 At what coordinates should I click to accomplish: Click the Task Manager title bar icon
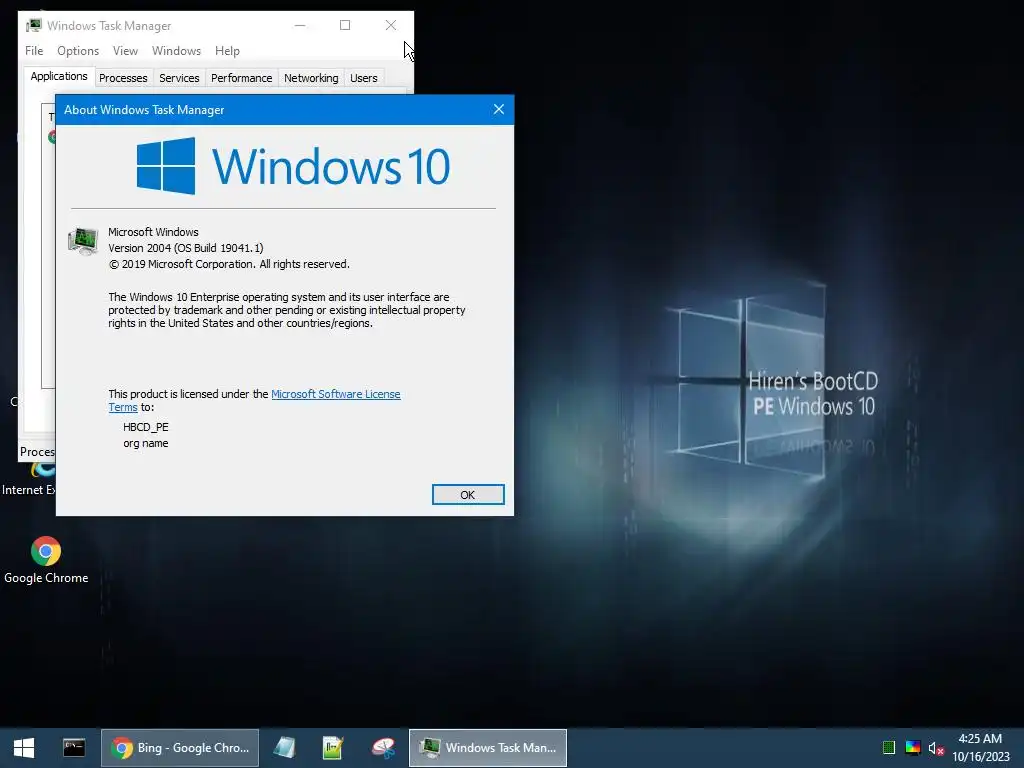34,25
